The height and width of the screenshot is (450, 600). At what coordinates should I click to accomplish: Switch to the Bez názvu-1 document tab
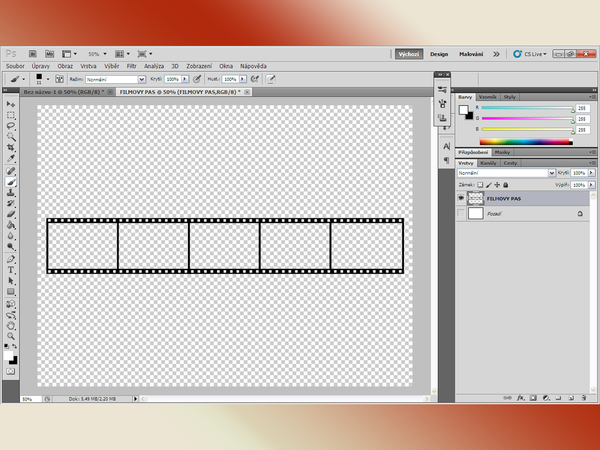[62, 91]
